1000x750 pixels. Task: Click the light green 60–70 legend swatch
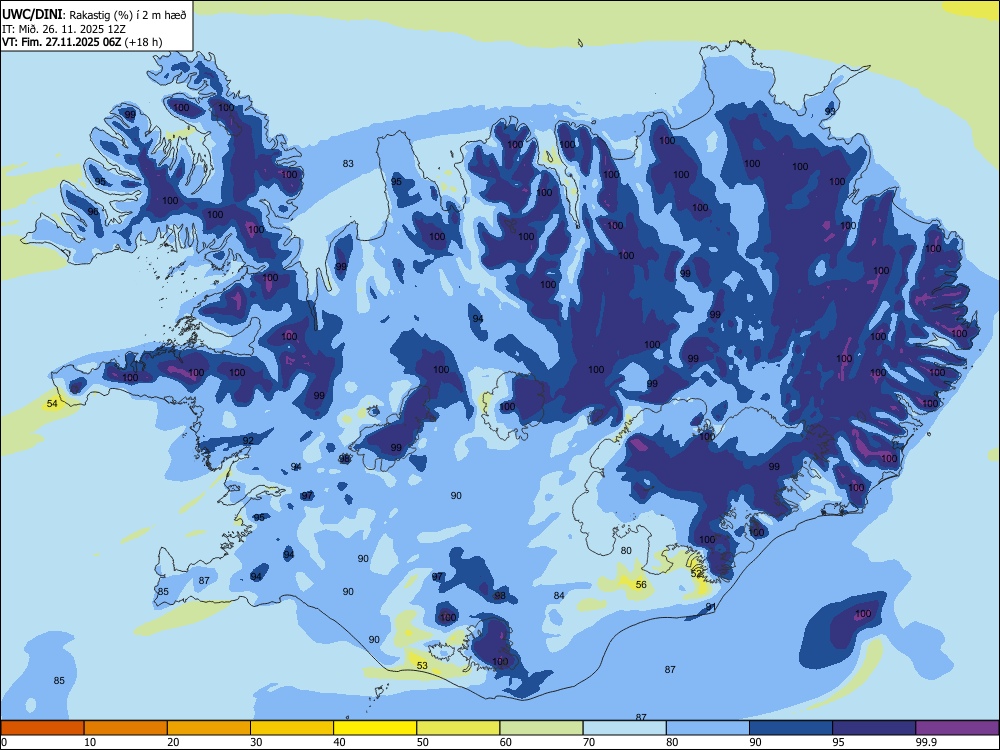[x=541, y=728]
